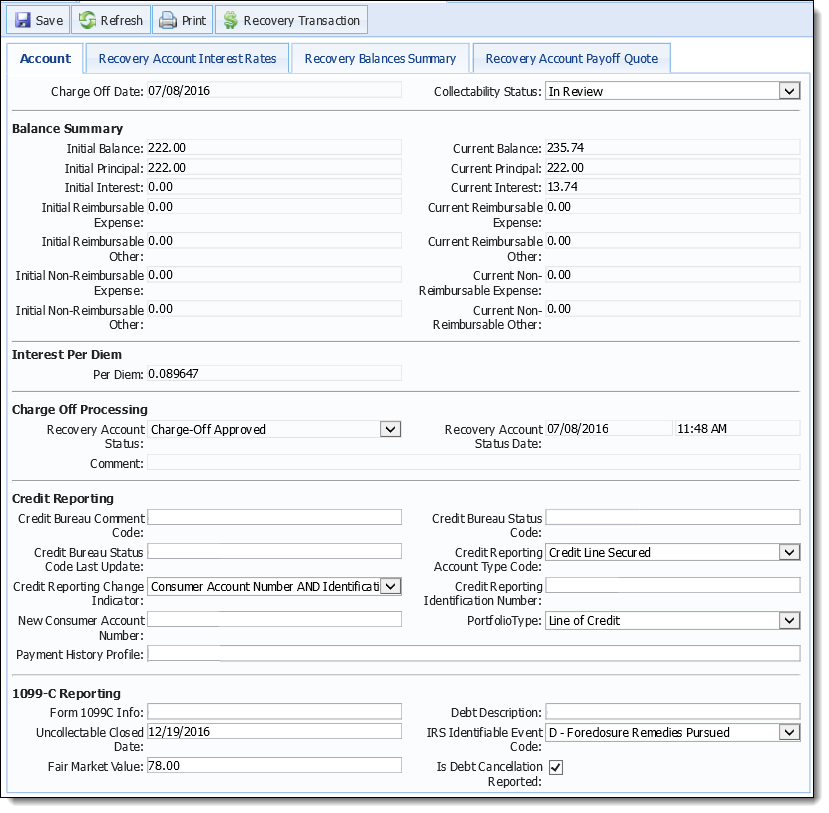Click the Current Principal value field
This screenshot has height=813, width=829.
(x=673, y=167)
